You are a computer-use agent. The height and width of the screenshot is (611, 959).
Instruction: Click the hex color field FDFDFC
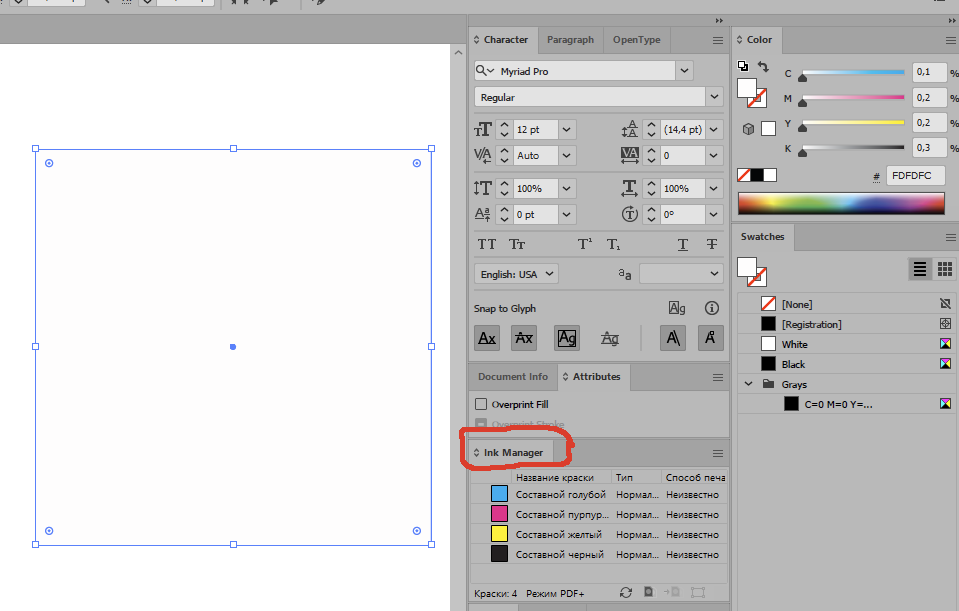click(916, 176)
